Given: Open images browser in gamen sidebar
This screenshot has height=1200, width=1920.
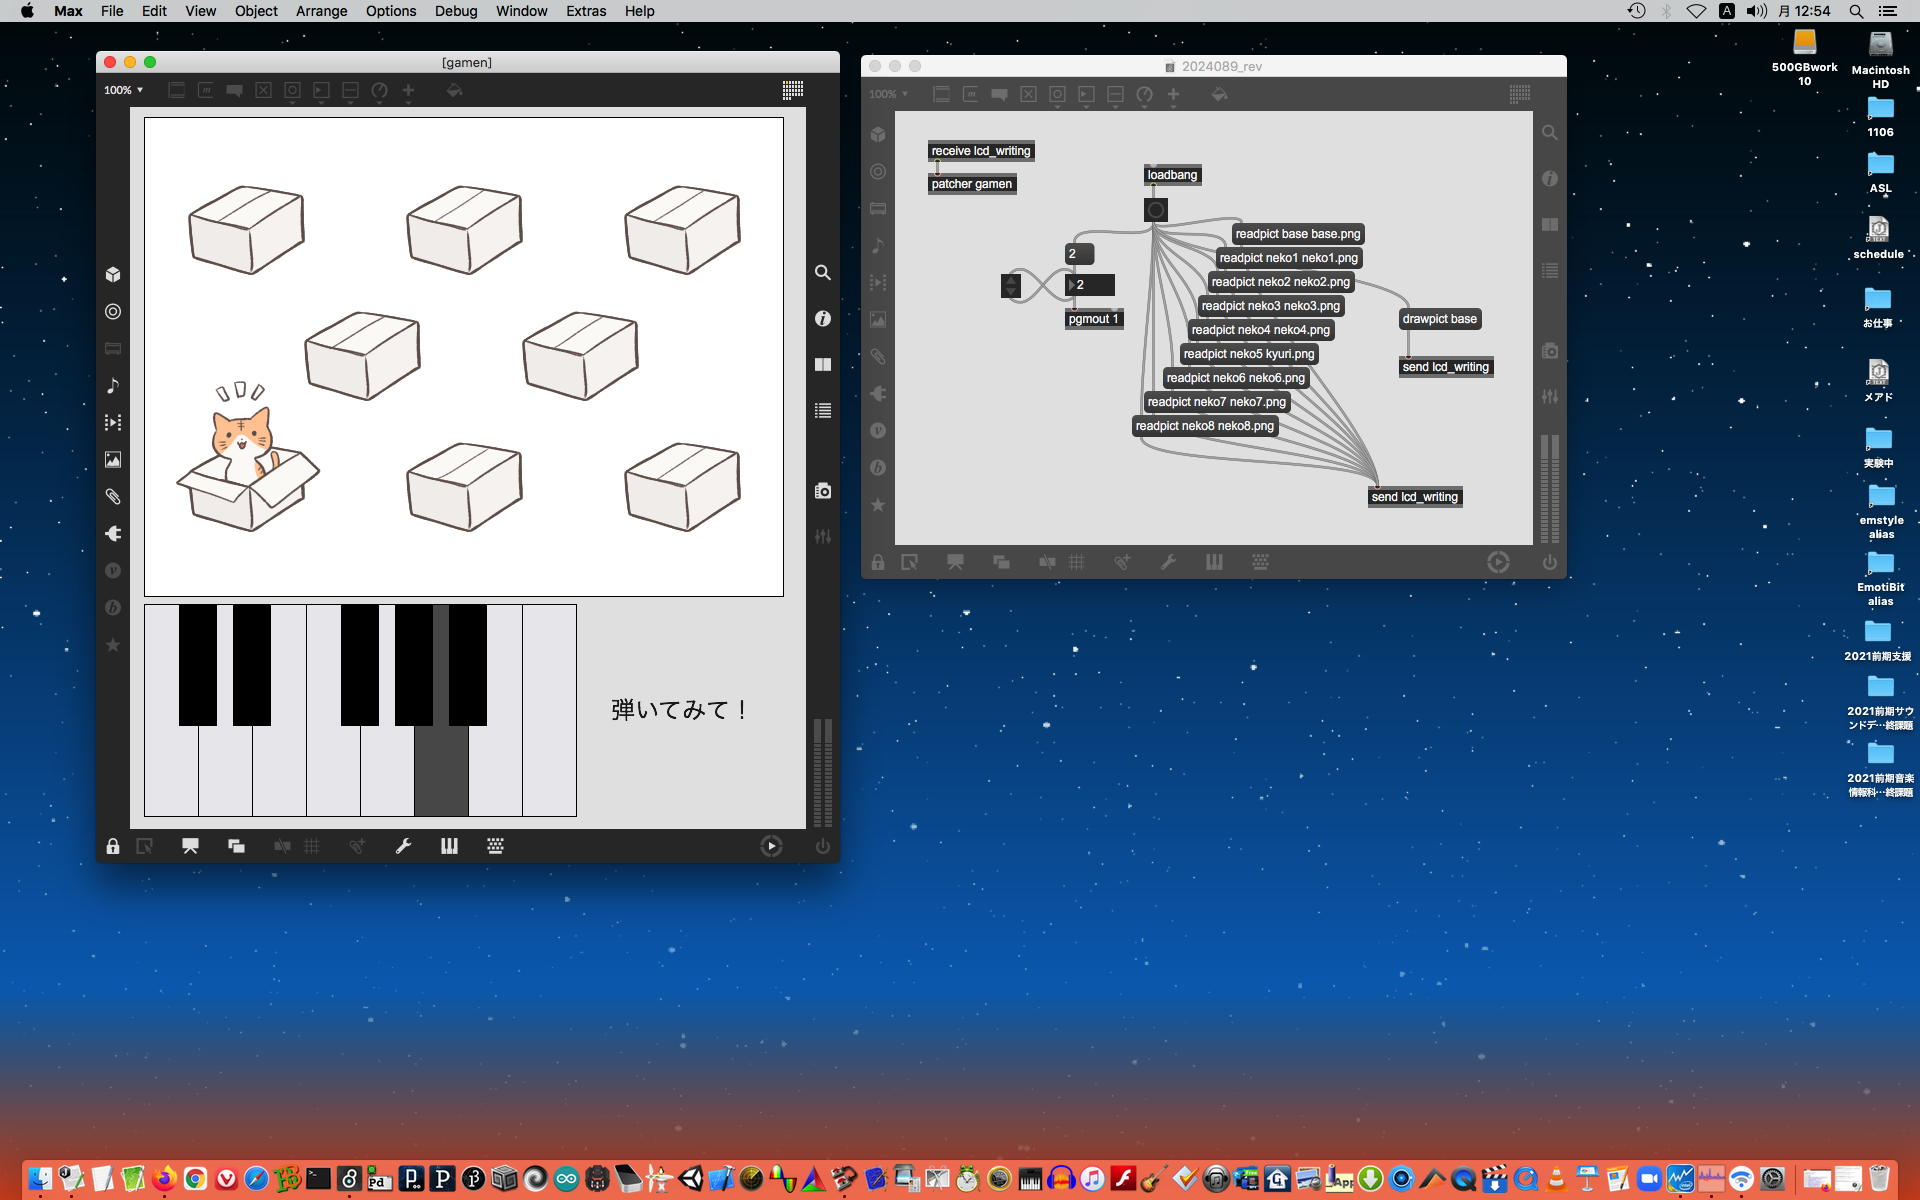Looking at the screenshot, I should click(113, 459).
